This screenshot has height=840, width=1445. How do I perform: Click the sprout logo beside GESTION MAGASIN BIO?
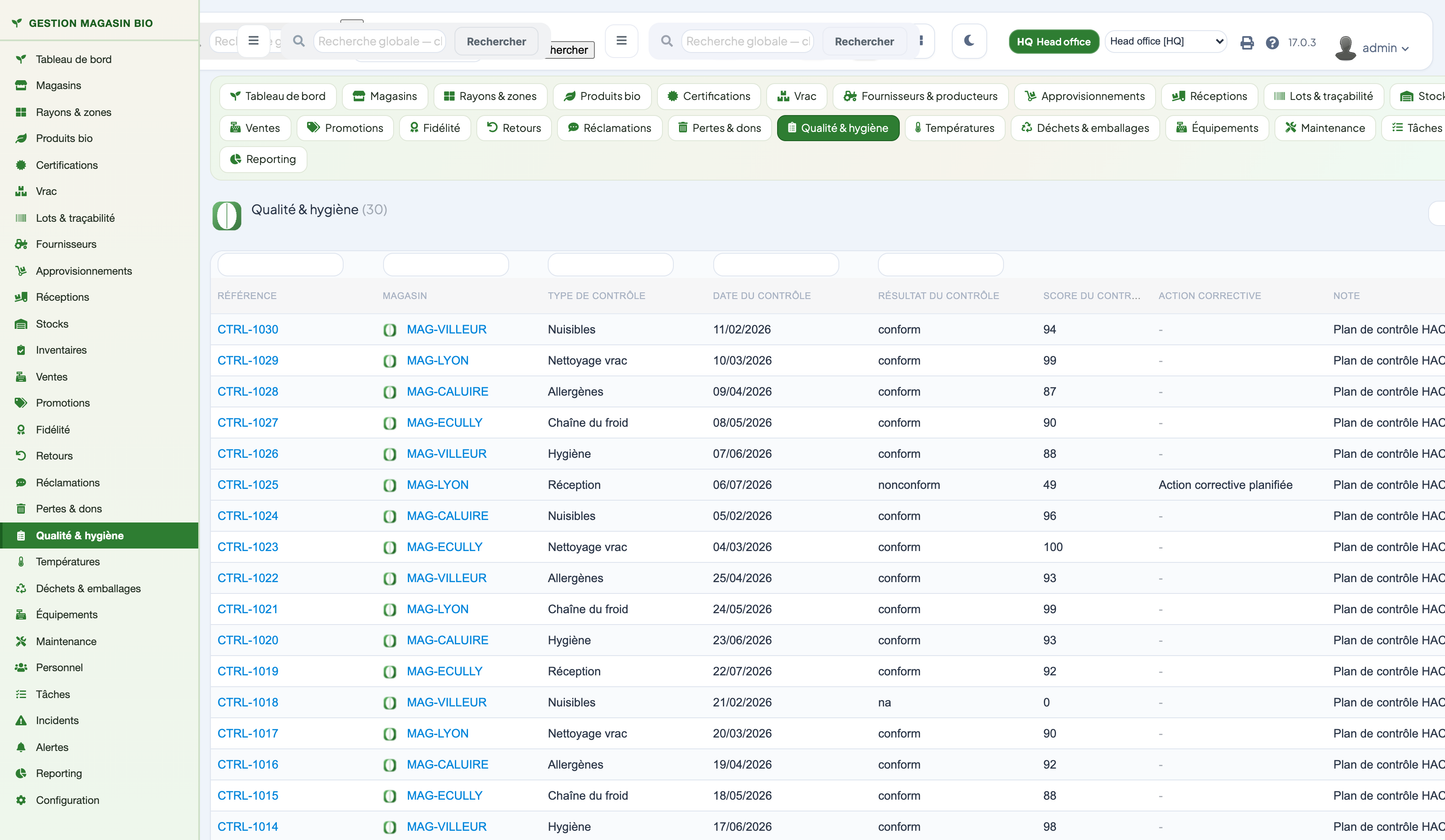17,22
